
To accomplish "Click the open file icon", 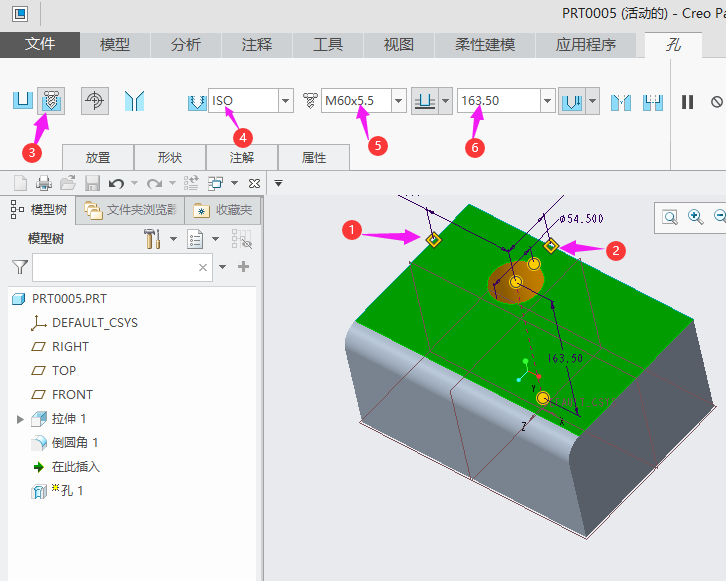I will pyautogui.click(x=68, y=183).
